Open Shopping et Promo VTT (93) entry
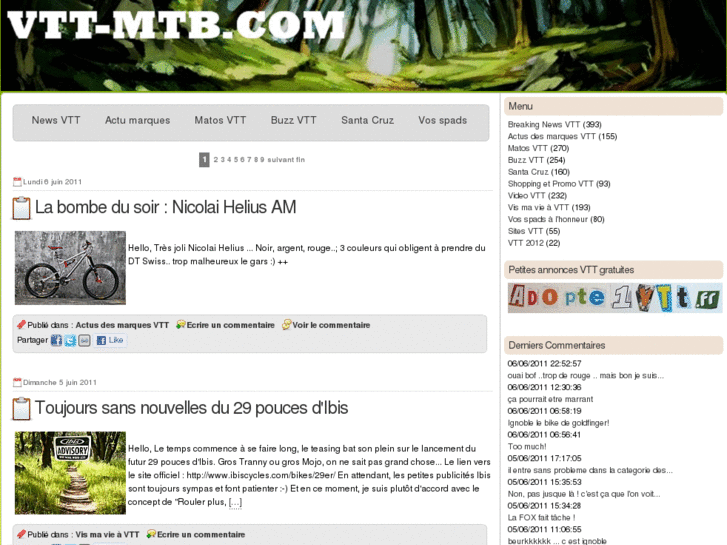 tap(559, 184)
